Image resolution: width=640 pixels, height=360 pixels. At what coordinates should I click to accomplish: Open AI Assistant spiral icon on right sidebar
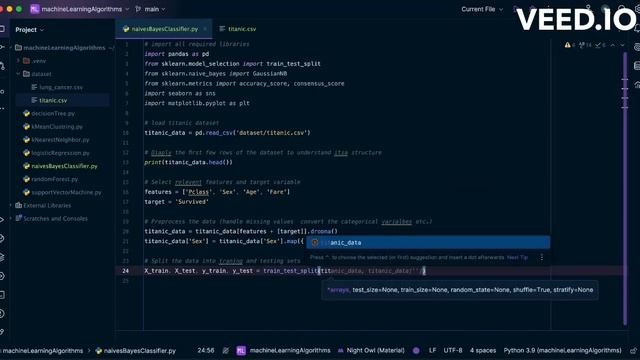637,47
